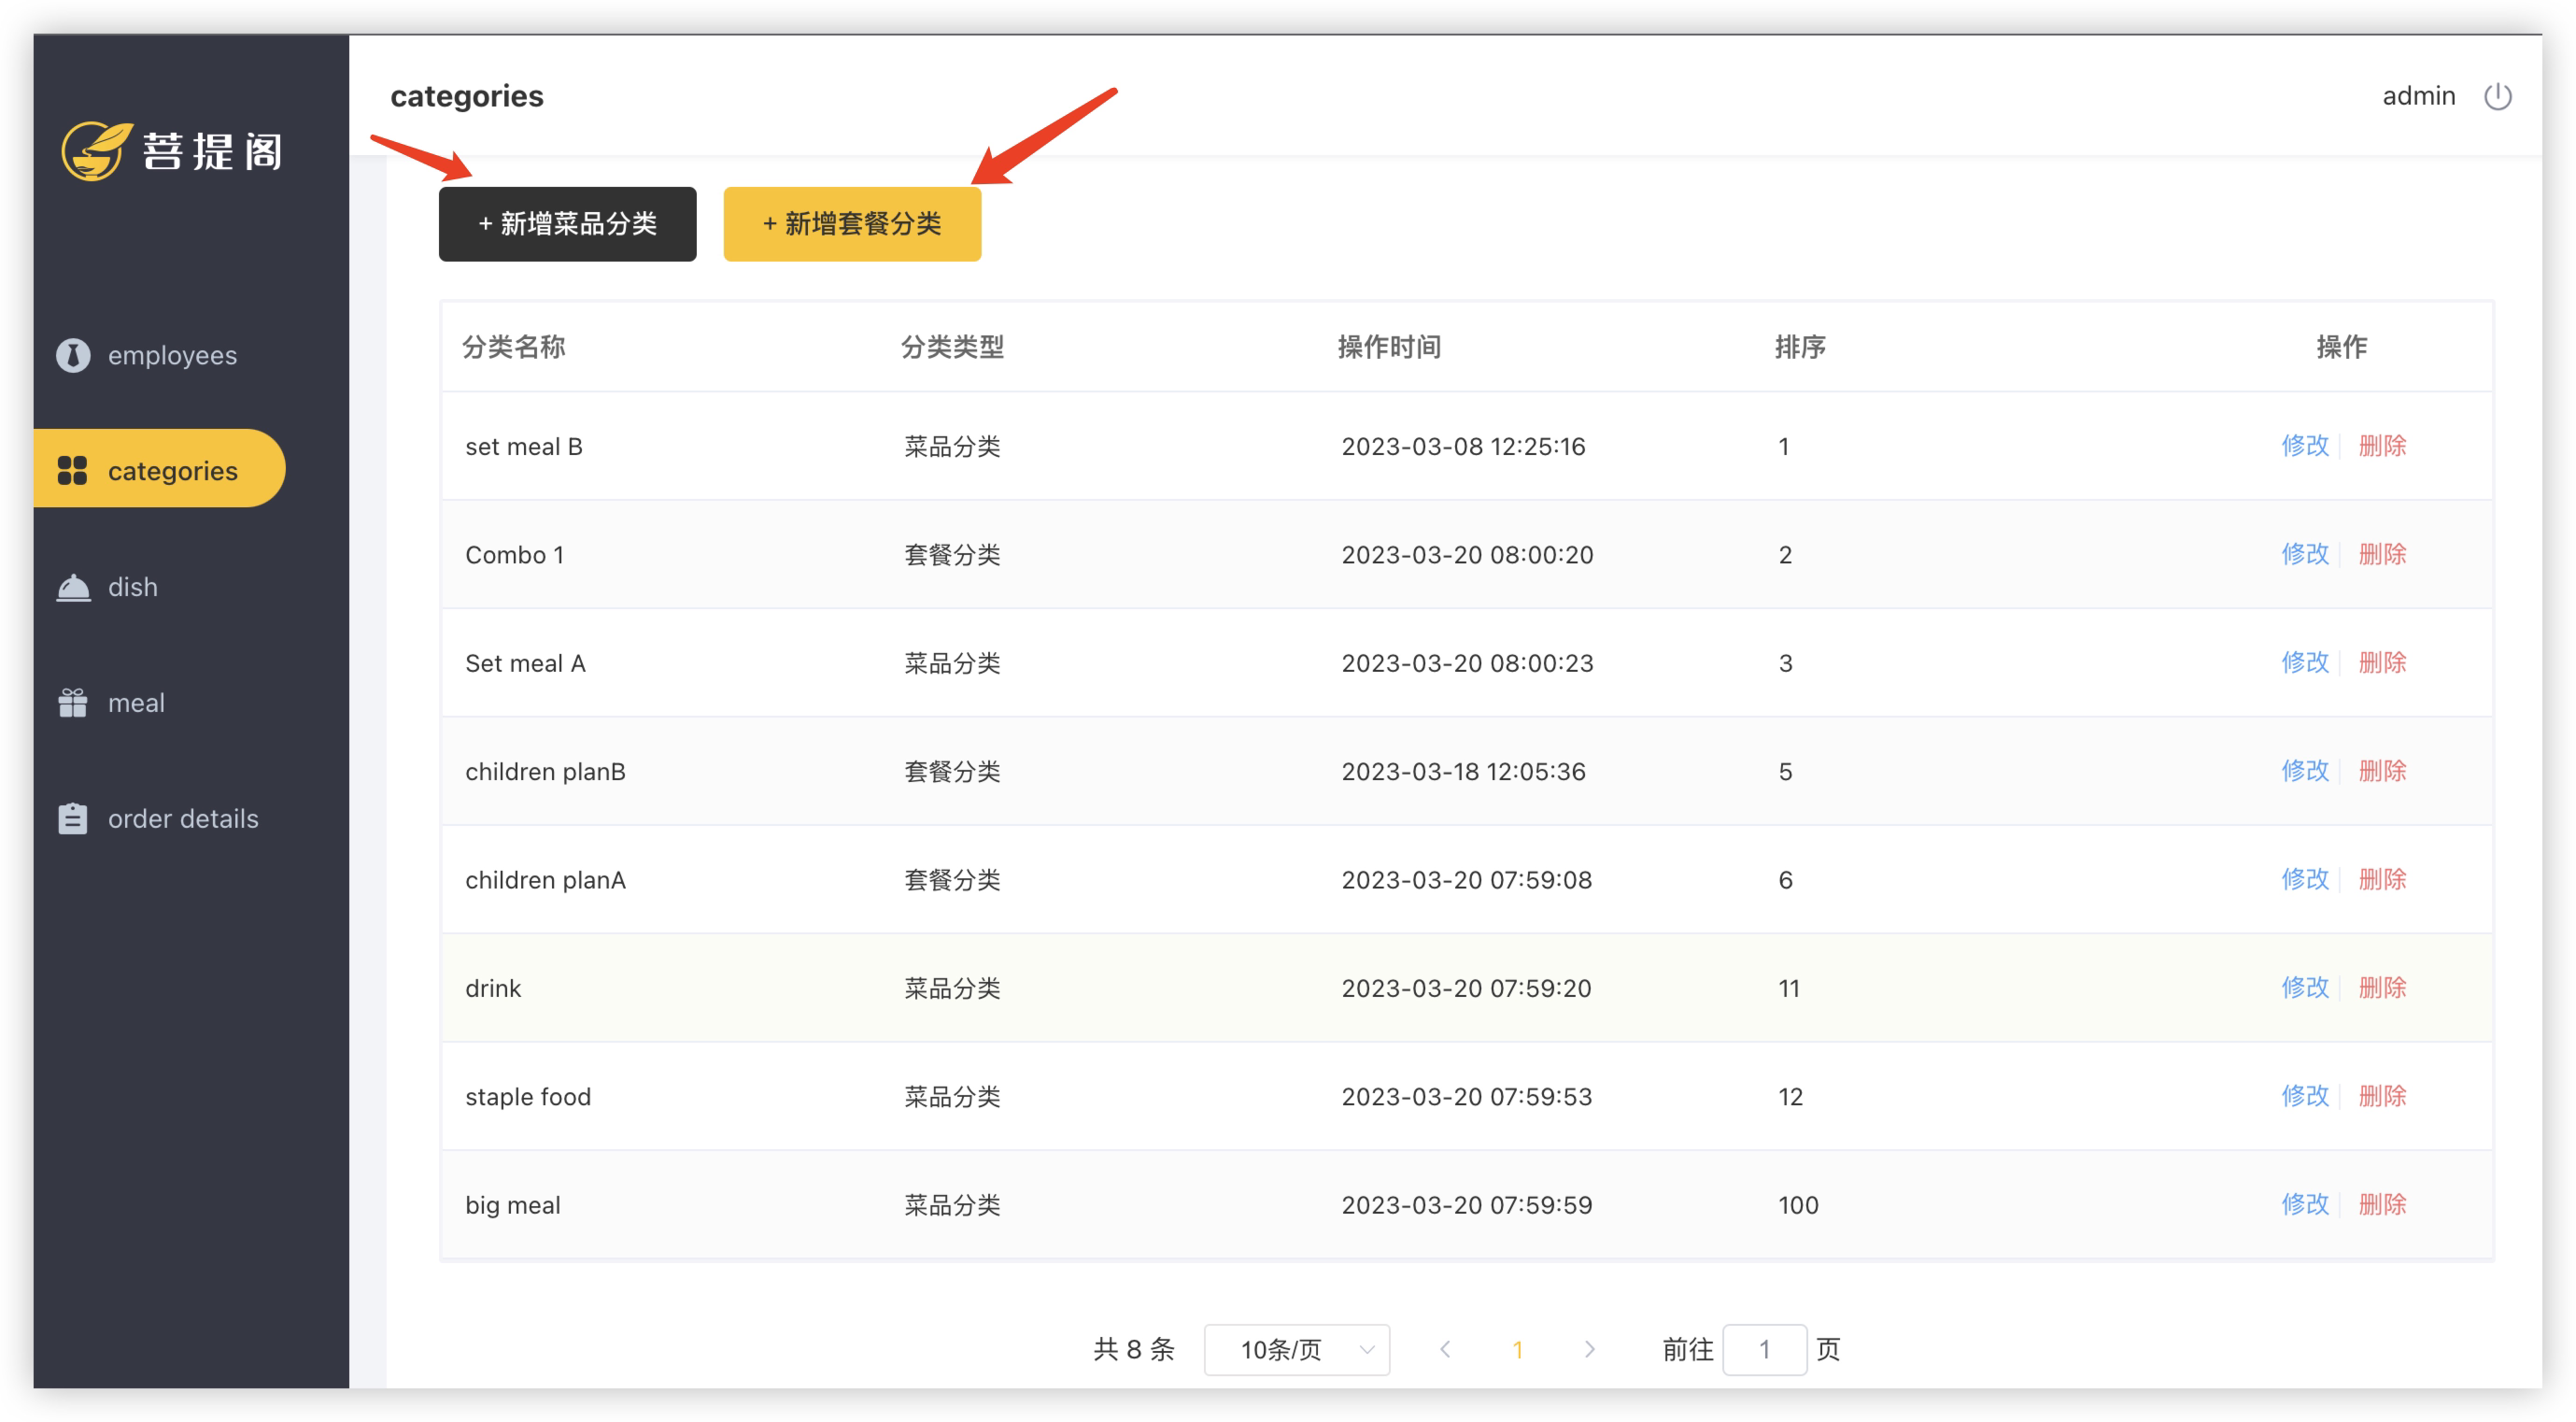Click the dish cloche icon

click(x=73, y=587)
